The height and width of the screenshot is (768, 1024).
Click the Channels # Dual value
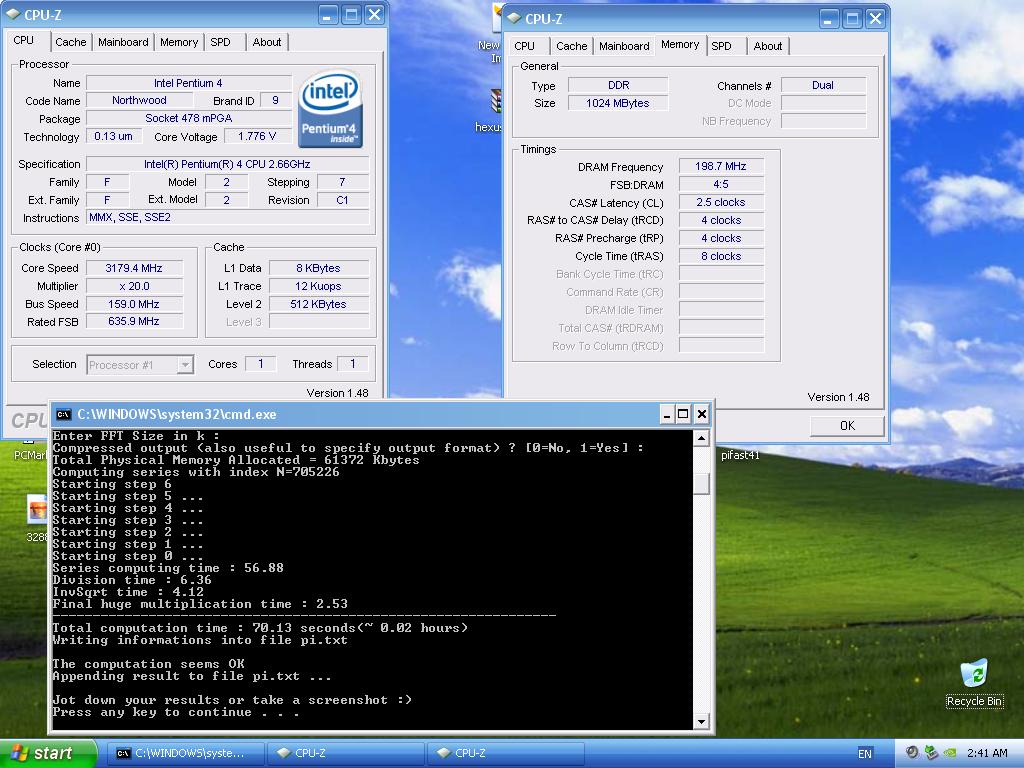(x=822, y=85)
